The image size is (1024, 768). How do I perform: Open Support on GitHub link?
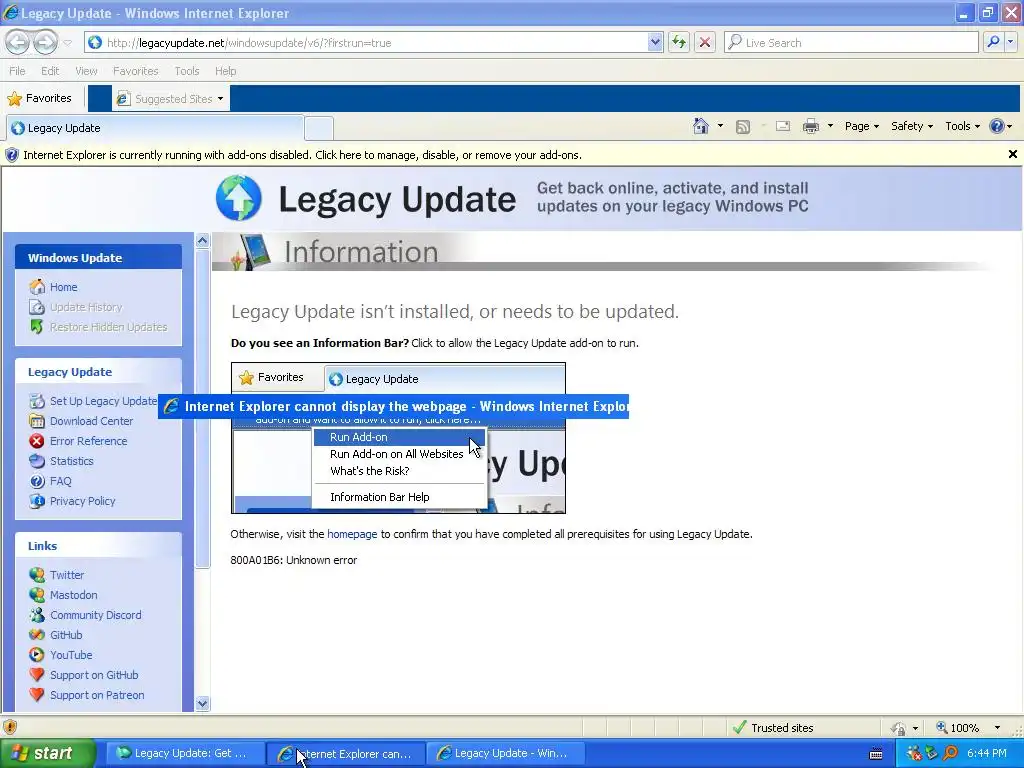tap(94, 675)
